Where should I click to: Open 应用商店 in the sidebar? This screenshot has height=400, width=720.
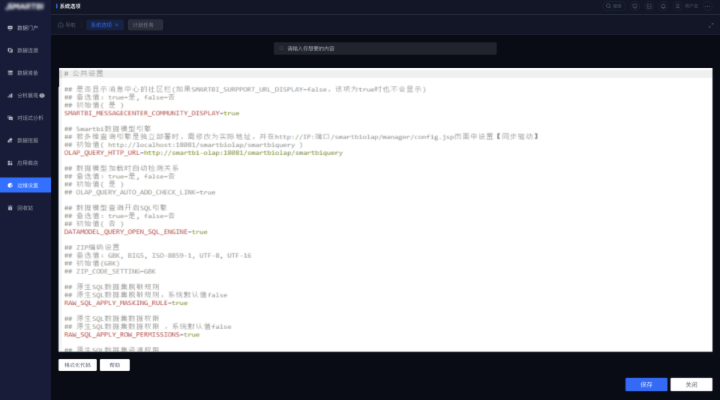coord(27,163)
